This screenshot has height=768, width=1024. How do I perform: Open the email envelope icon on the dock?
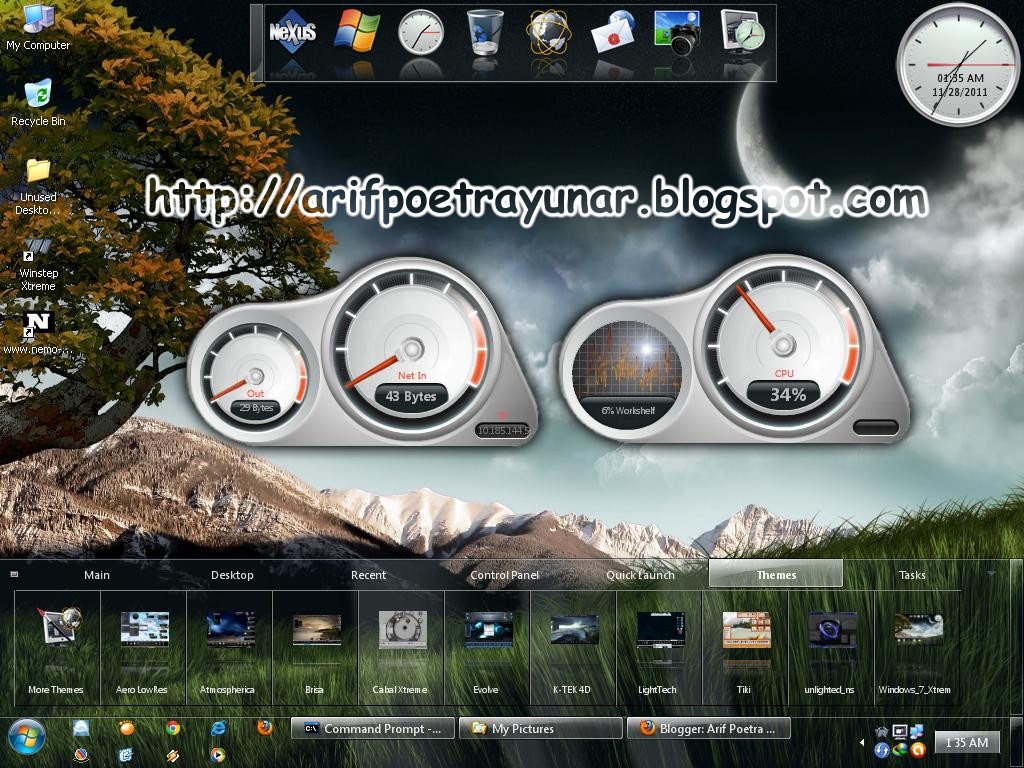click(x=611, y=35)
